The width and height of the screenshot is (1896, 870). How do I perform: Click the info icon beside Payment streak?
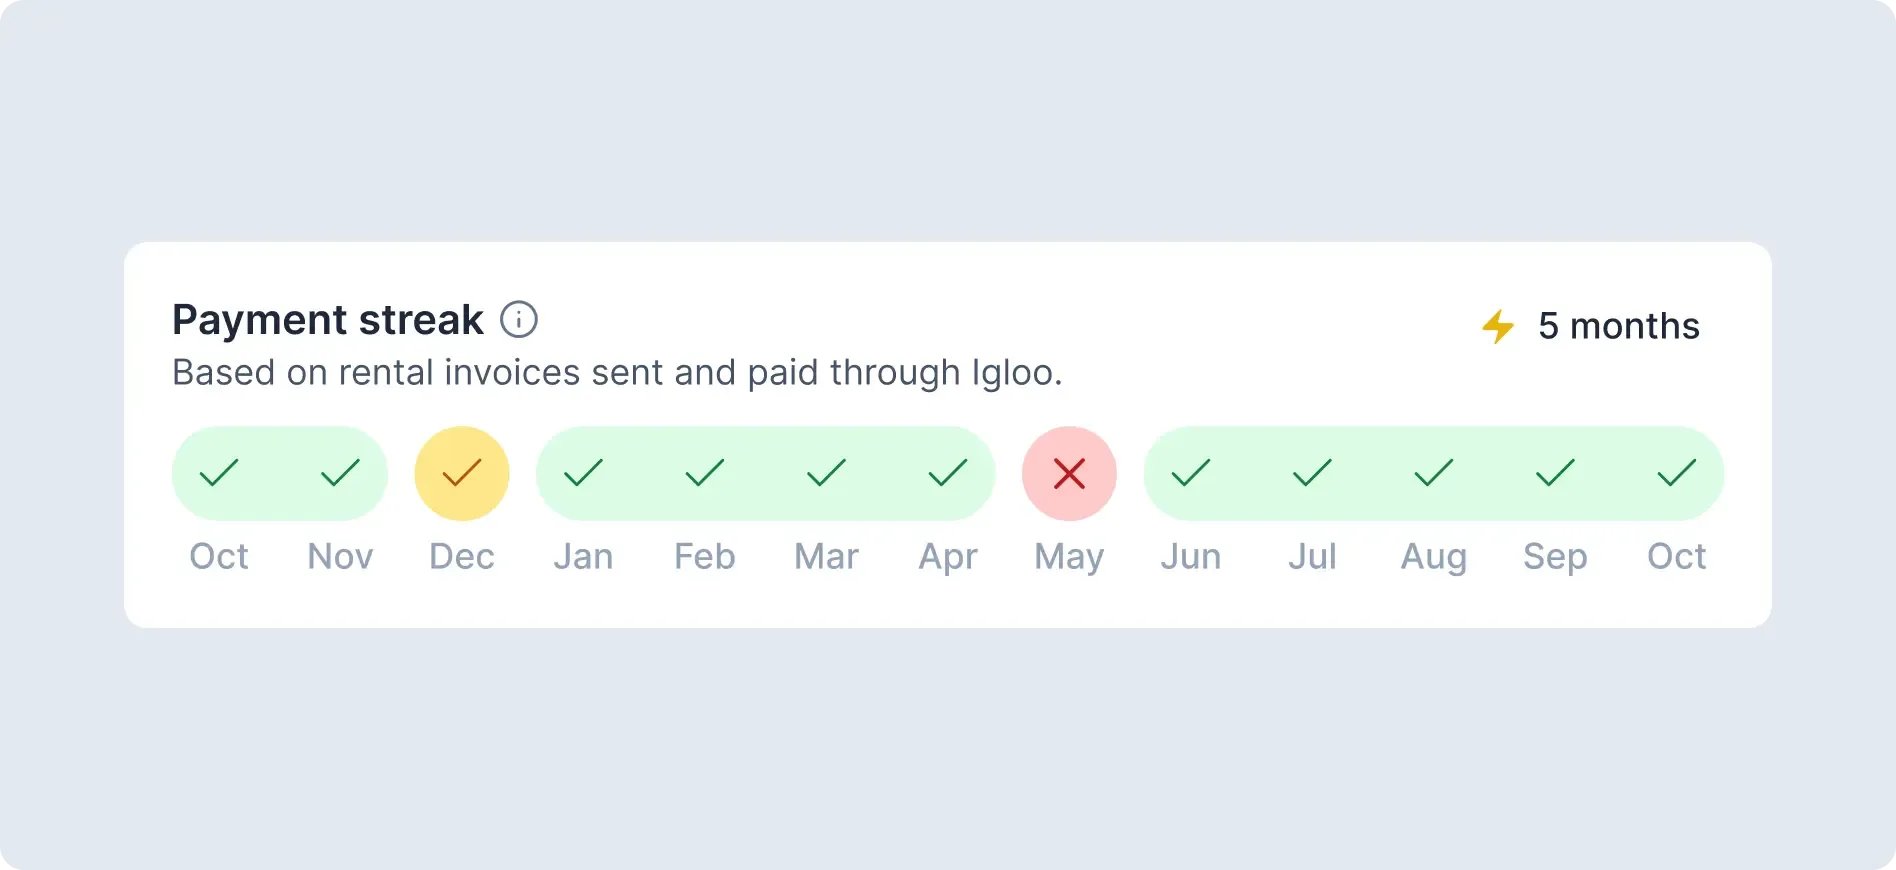tap(519, 320)
